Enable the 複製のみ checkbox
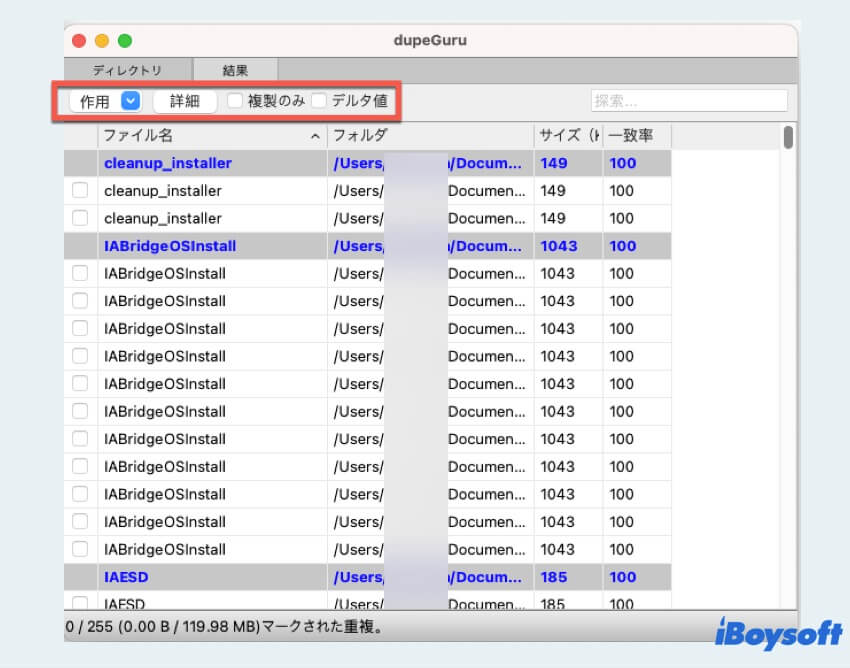Viewport: 850px width, 668px height. [x=235, y=100]
